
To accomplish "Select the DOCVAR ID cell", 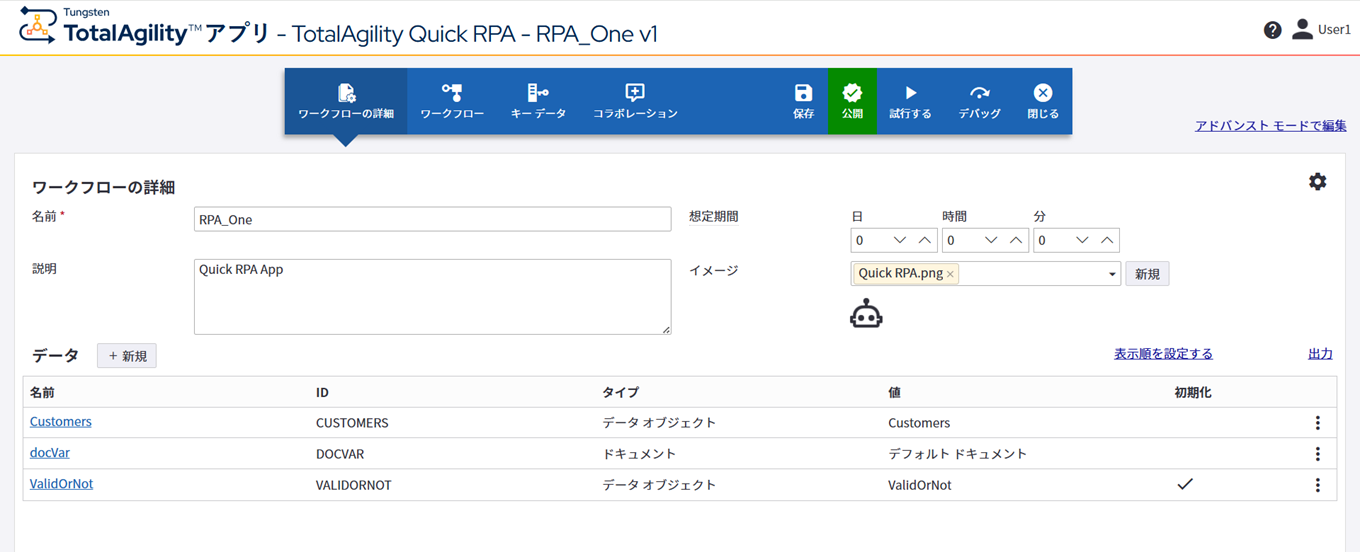I will point(340,454).
